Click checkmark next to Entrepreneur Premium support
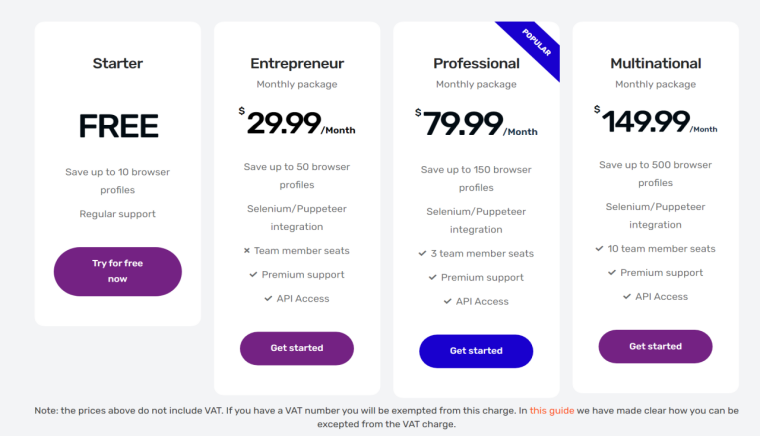 (253, 275)
